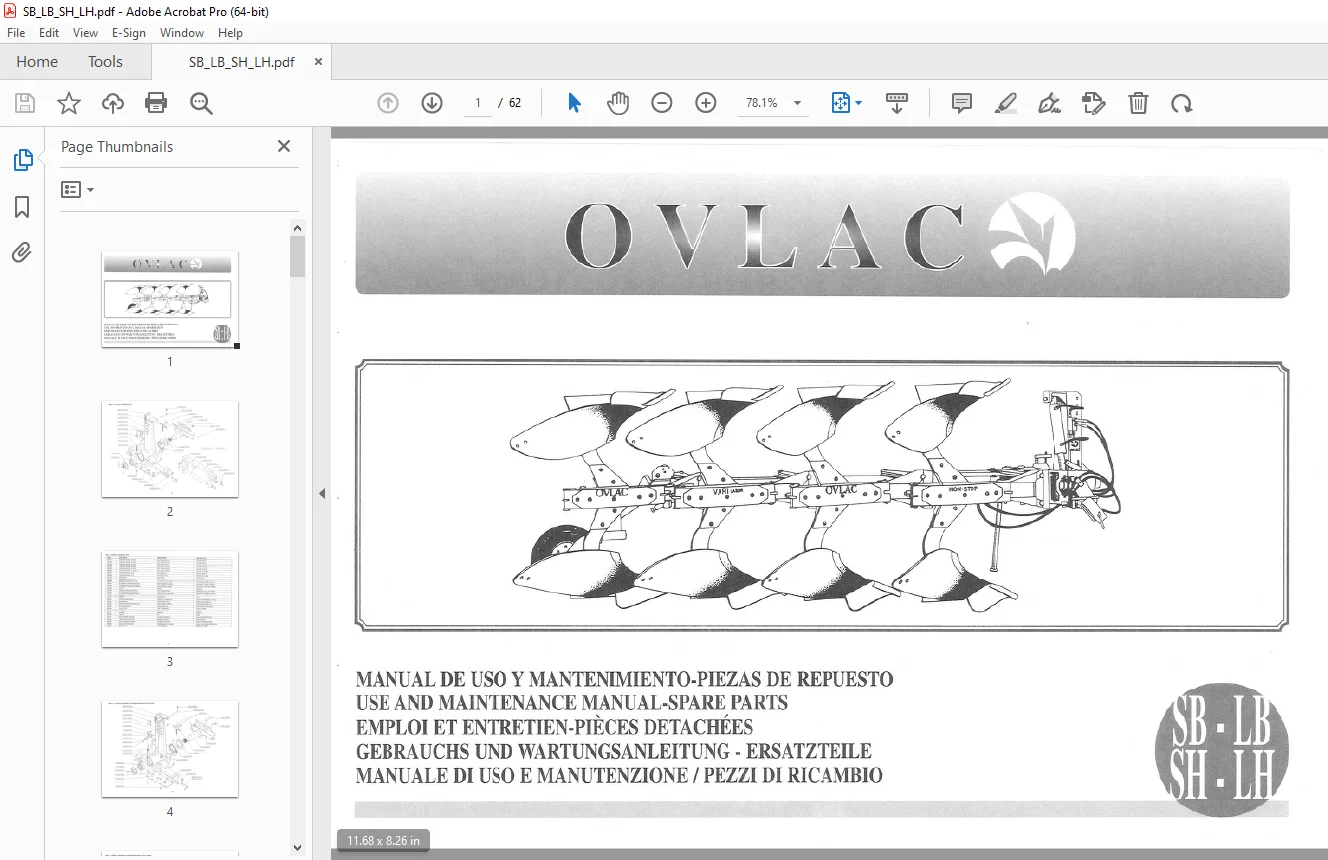Screen dimensions: 1328x860
Task: Choose the selection arrow tool
Action: (x=574, y=103)
